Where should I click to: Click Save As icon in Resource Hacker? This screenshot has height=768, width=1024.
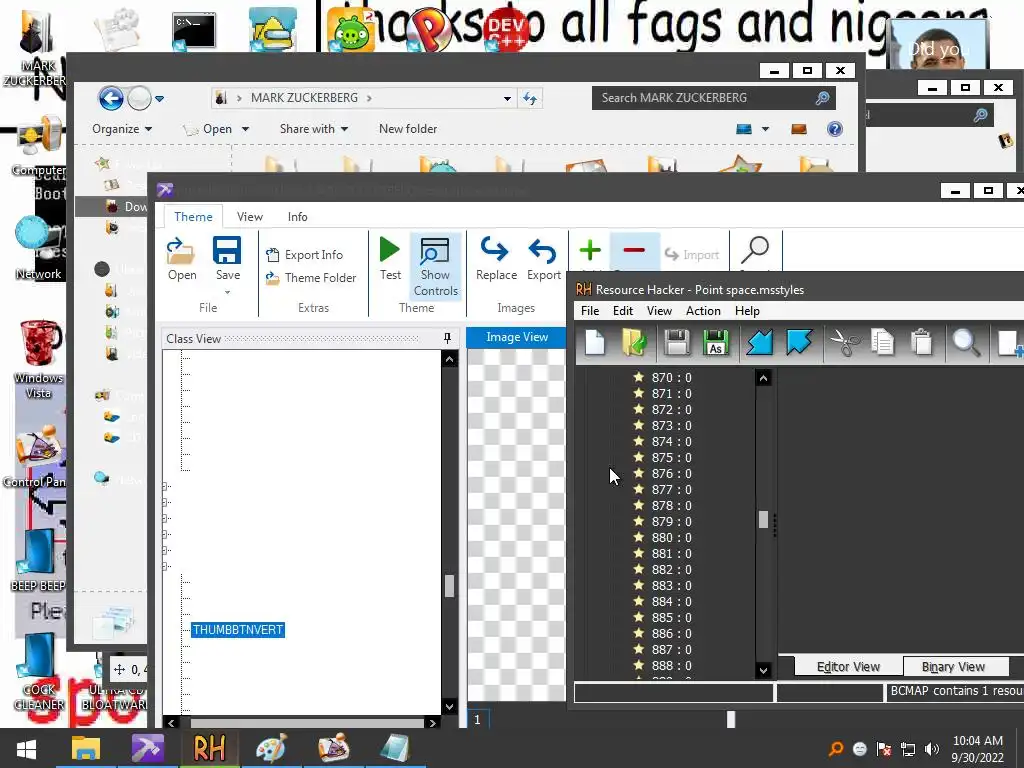point(716,342)
